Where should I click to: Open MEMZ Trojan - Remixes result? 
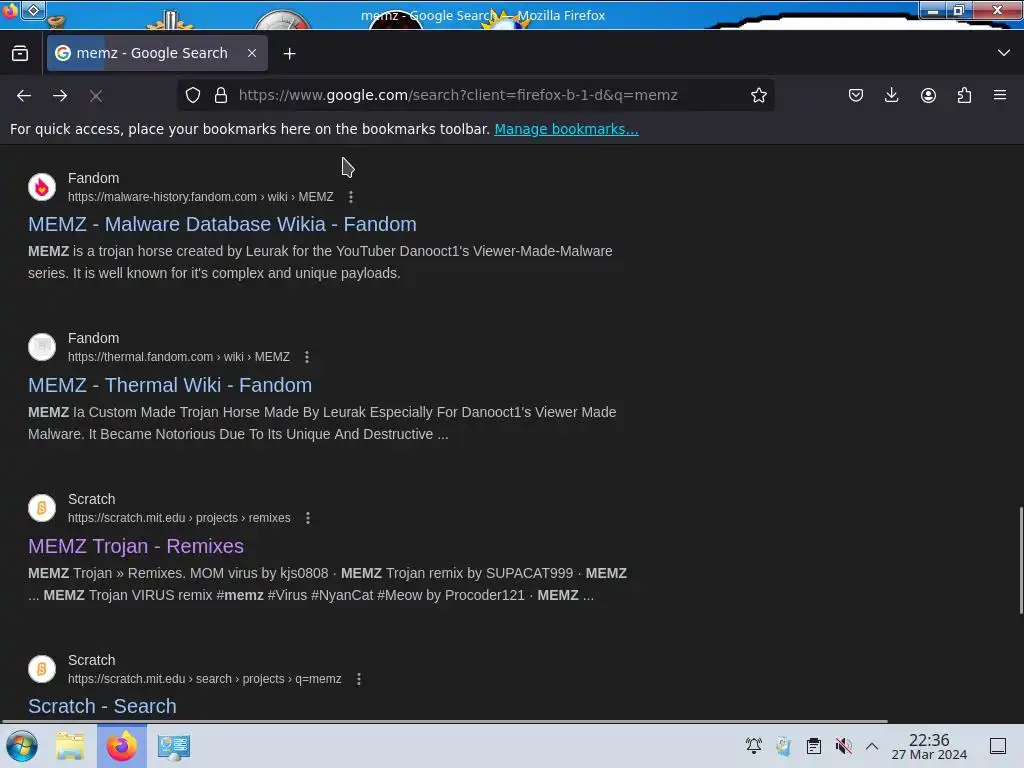click(x=136, y=546)
